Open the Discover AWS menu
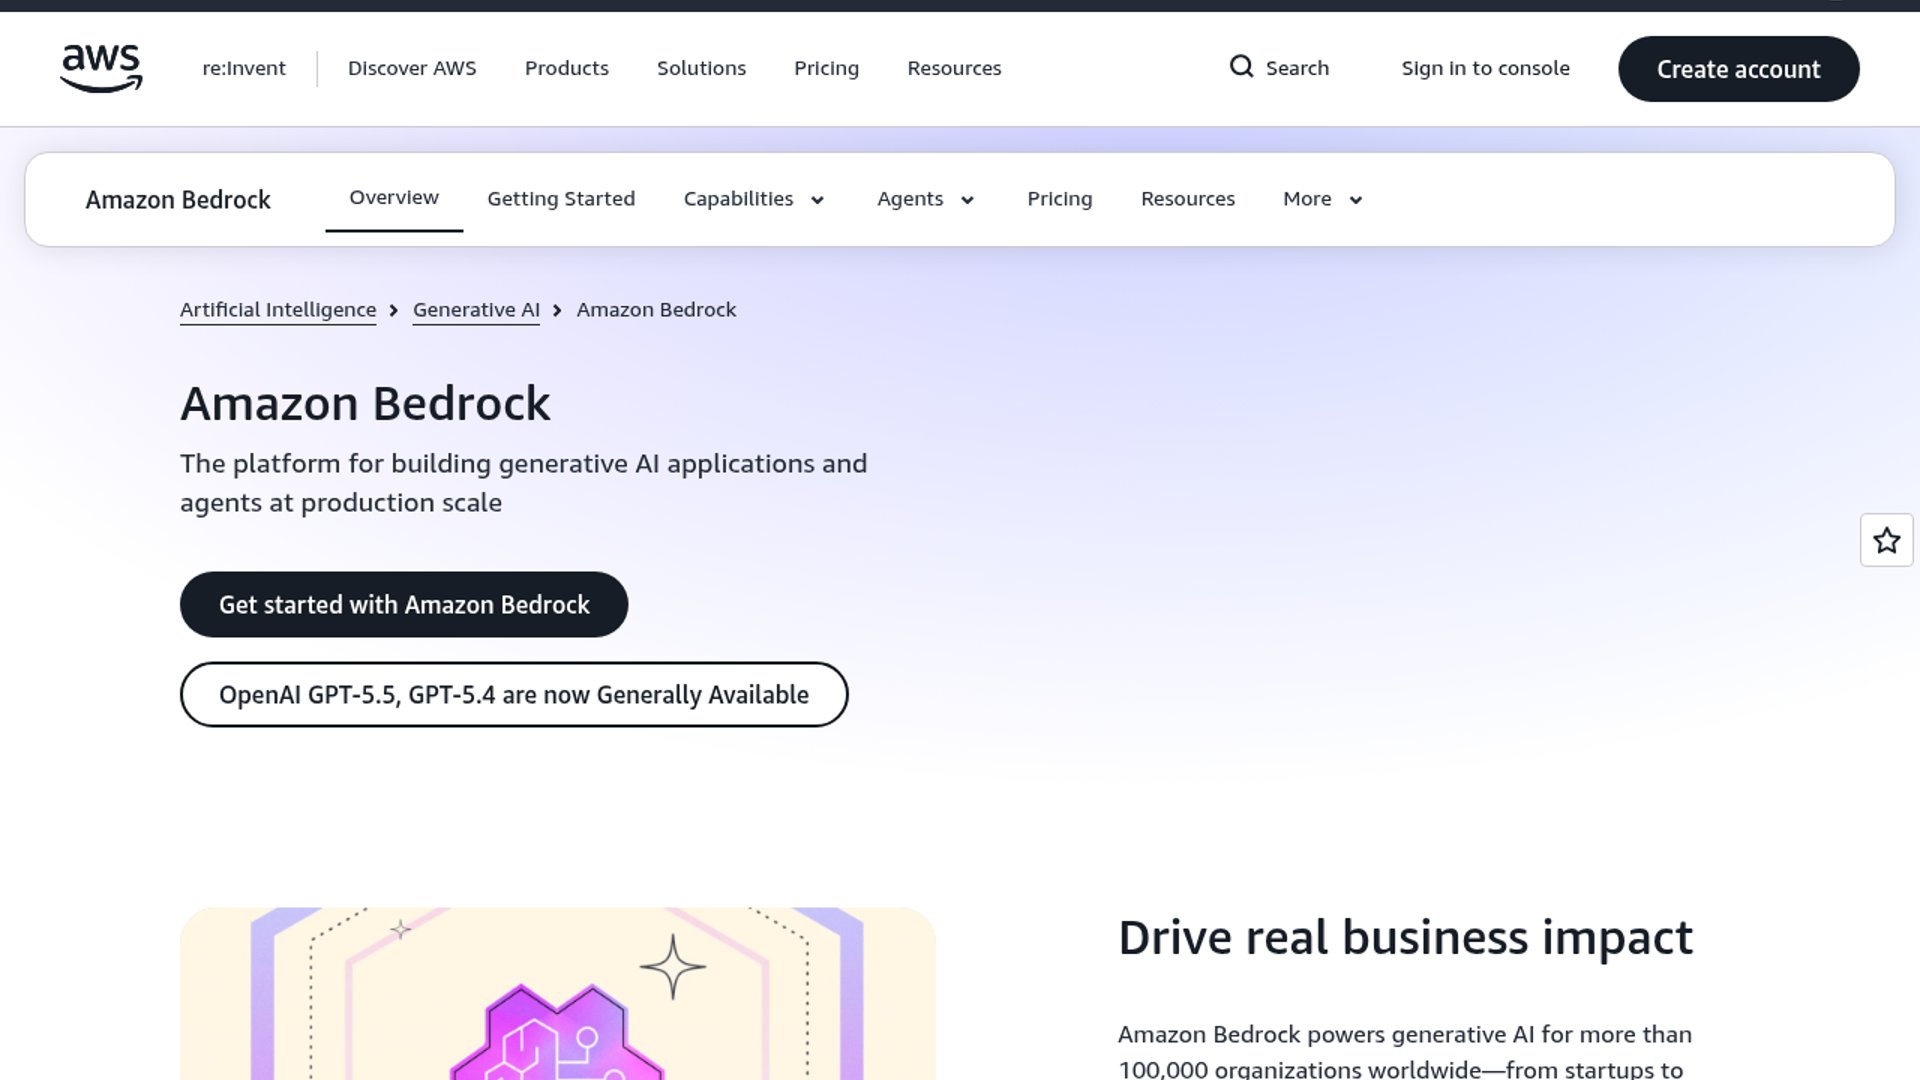The width and height of the screenshot is (1920, 1080). pos(412,68)
